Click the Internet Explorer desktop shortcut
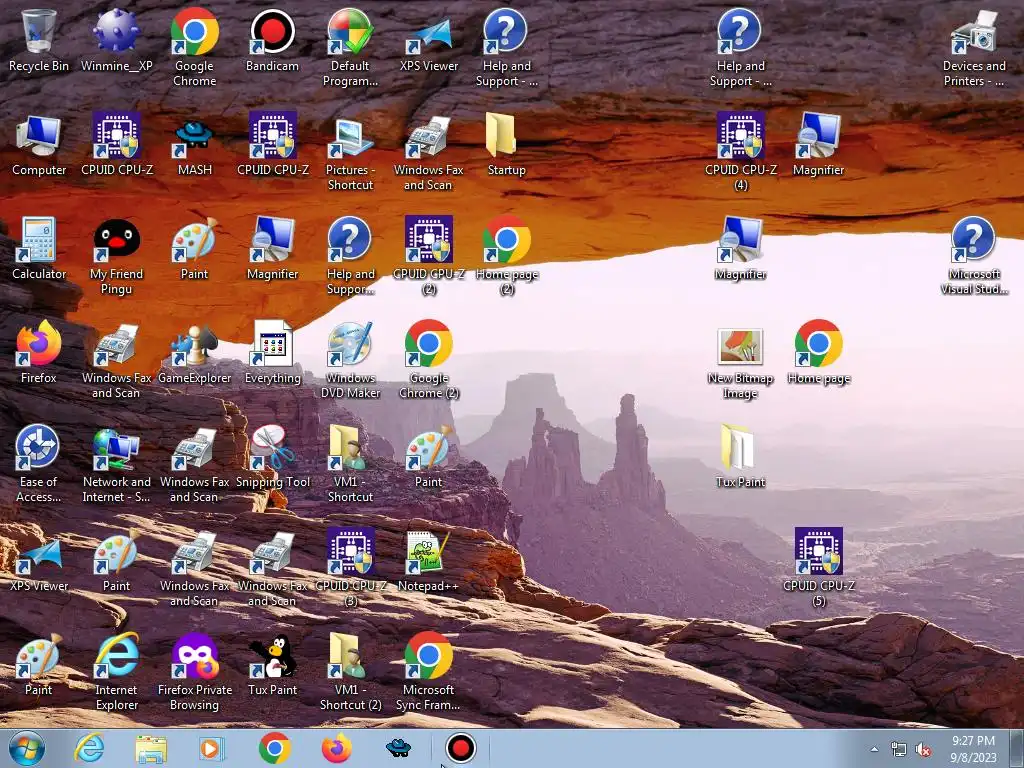 [116, 671]
